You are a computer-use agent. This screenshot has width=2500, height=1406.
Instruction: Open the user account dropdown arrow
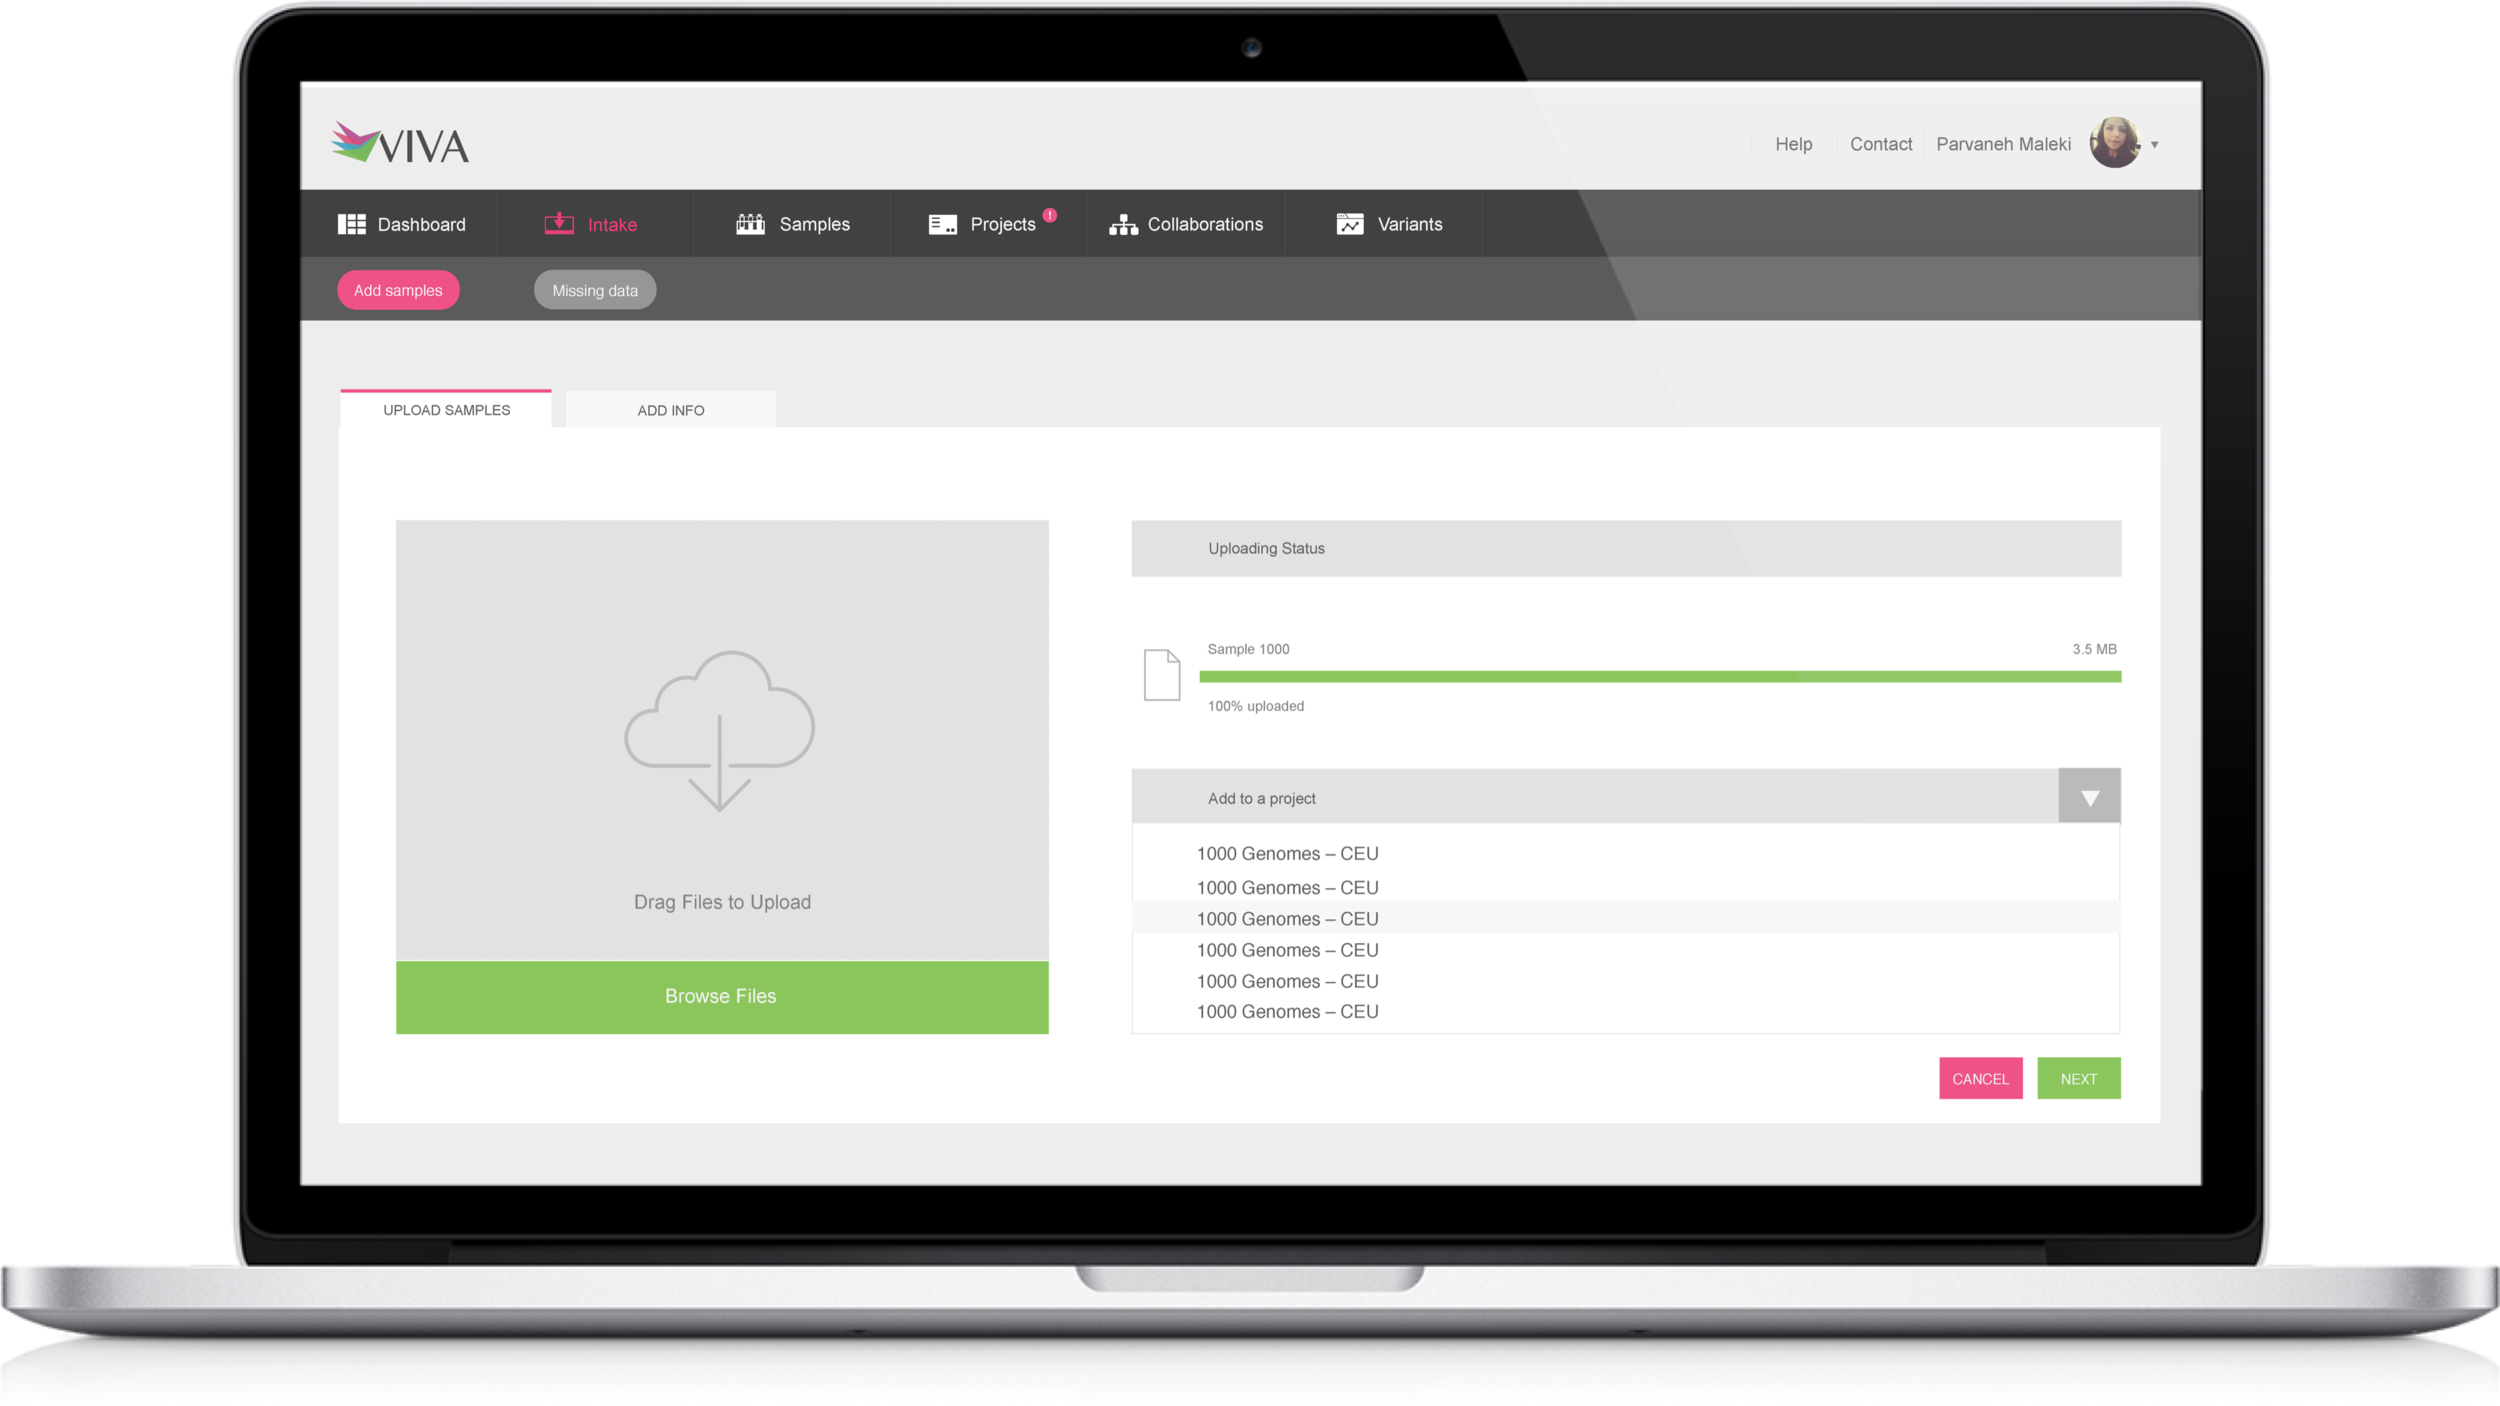2154,145
